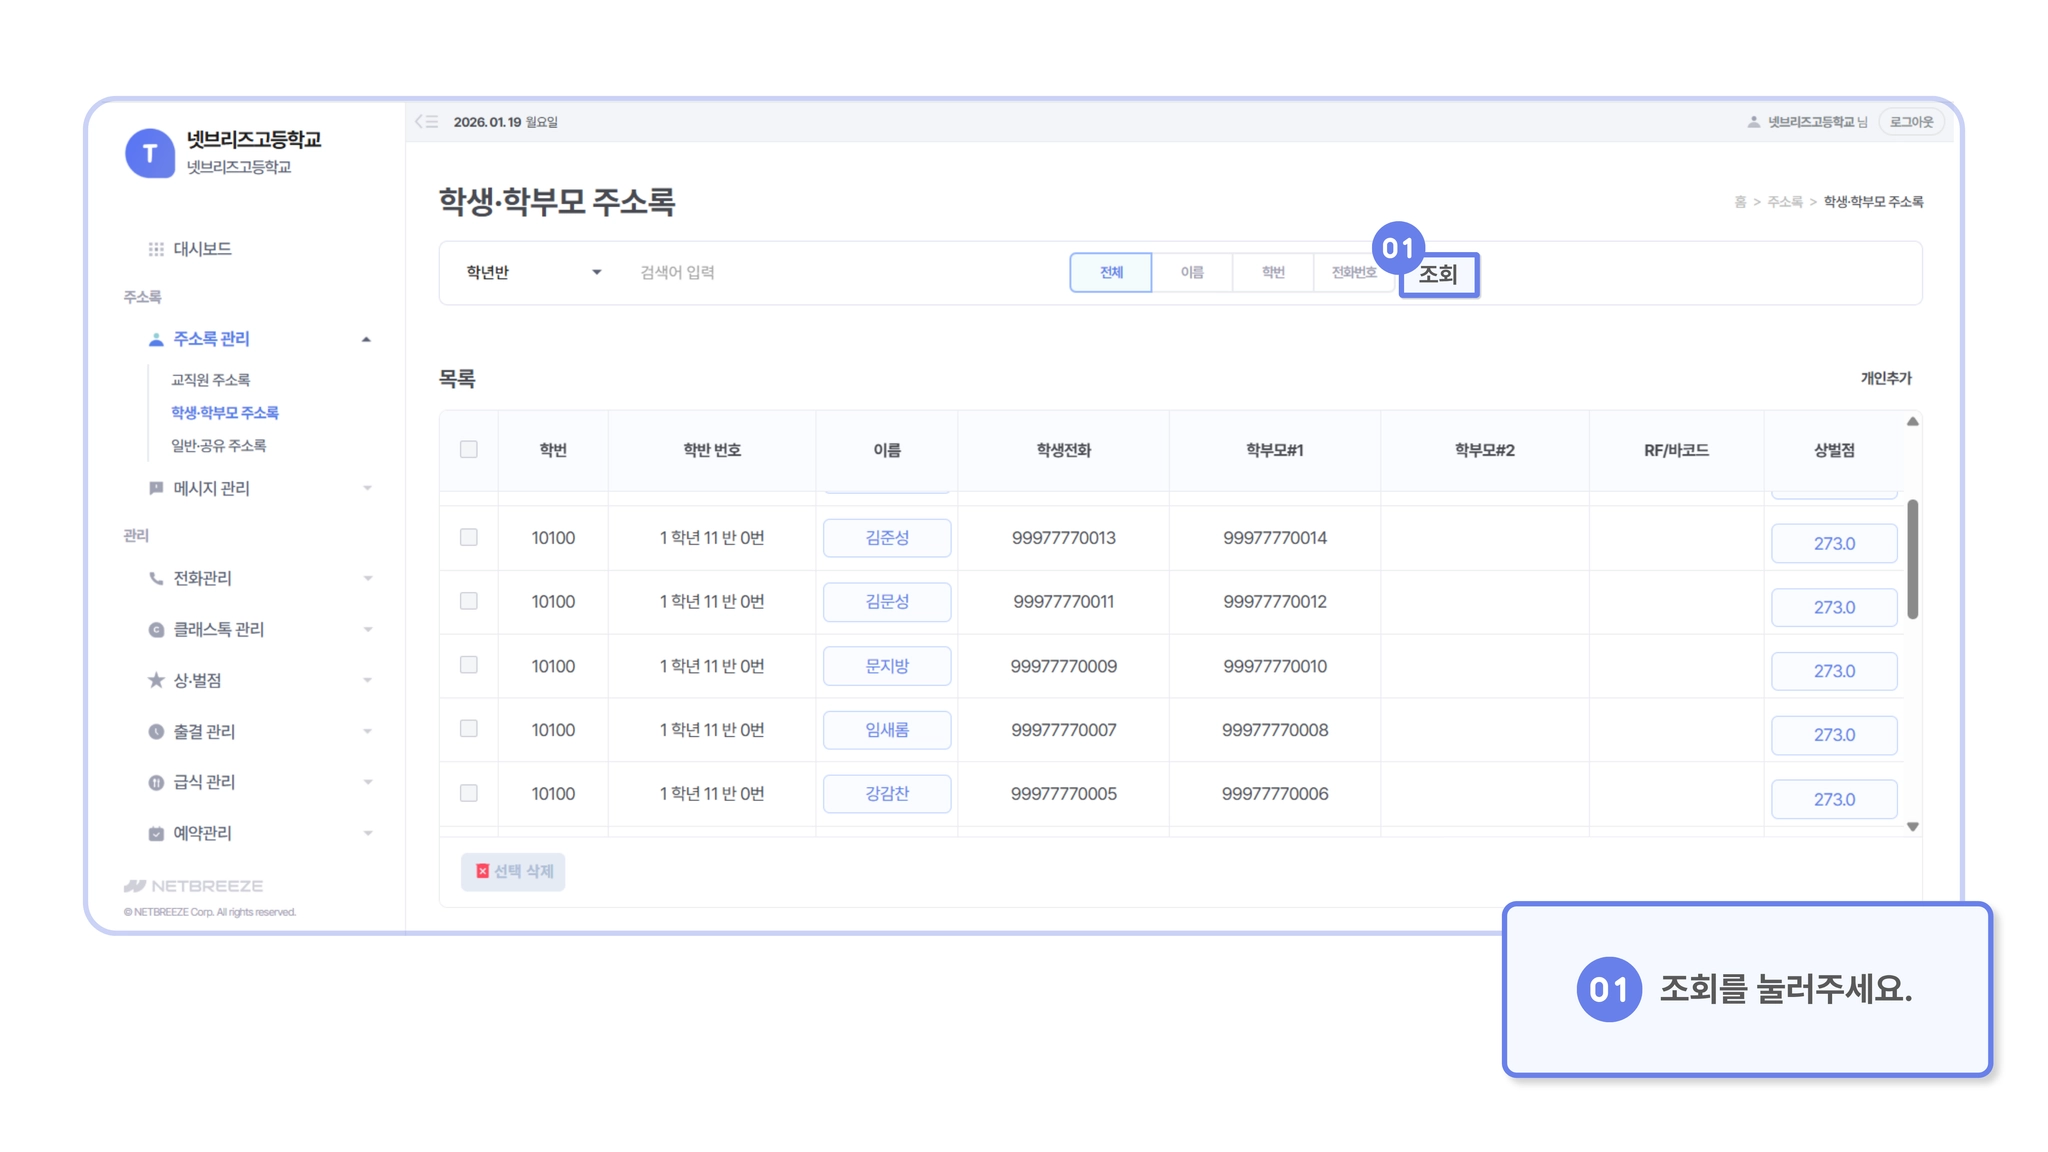Click the 급식 관리 meal icon

(x=156, y=782)
